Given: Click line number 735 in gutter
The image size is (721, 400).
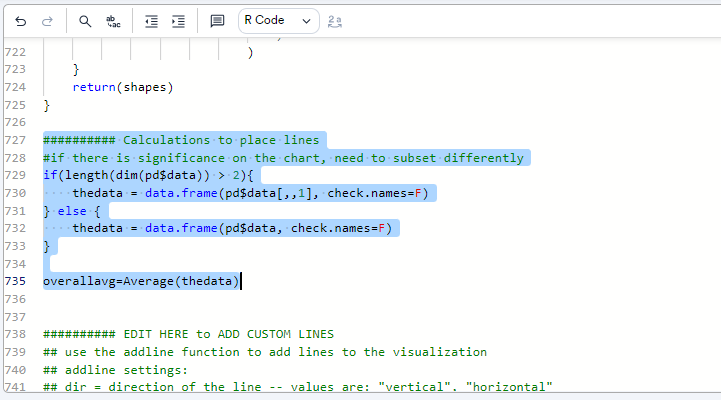Looking at the screenshot, I should (15, 281).
